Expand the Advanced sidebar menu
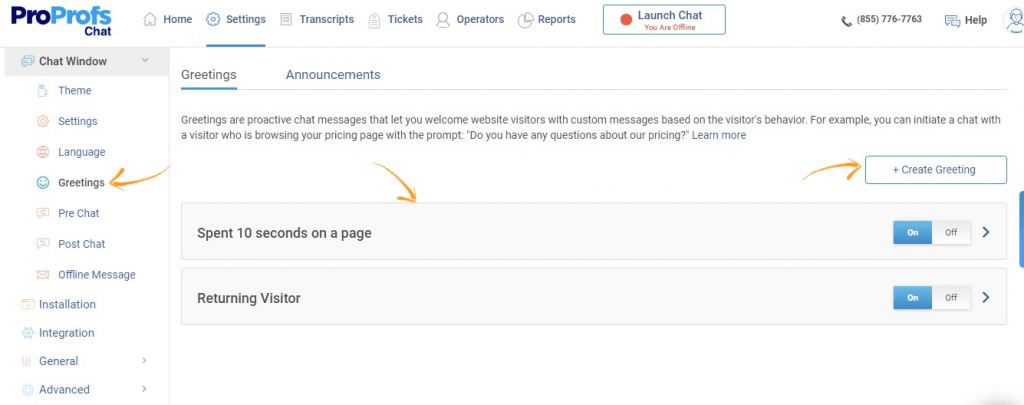1024x405 pixels. point(144,389)
